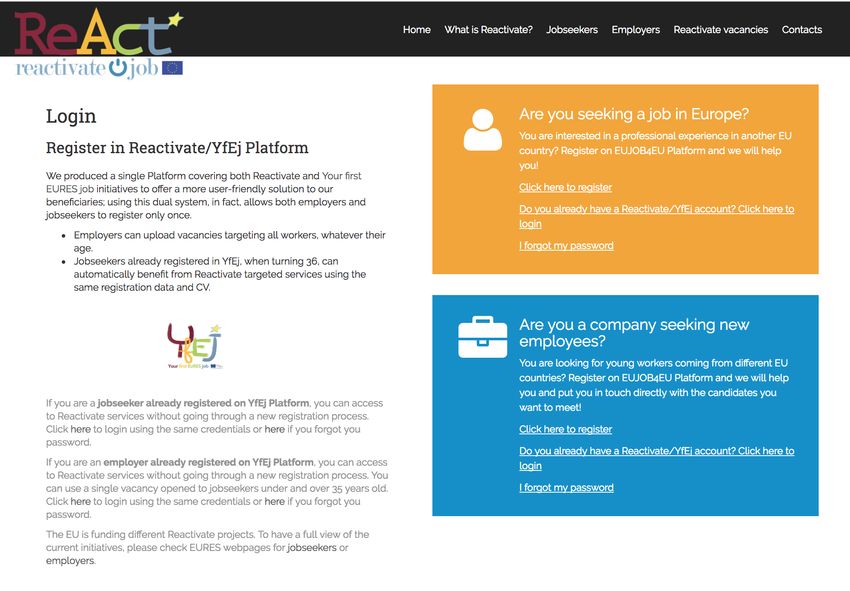Click the jobseeker person icon

point(482,130)
